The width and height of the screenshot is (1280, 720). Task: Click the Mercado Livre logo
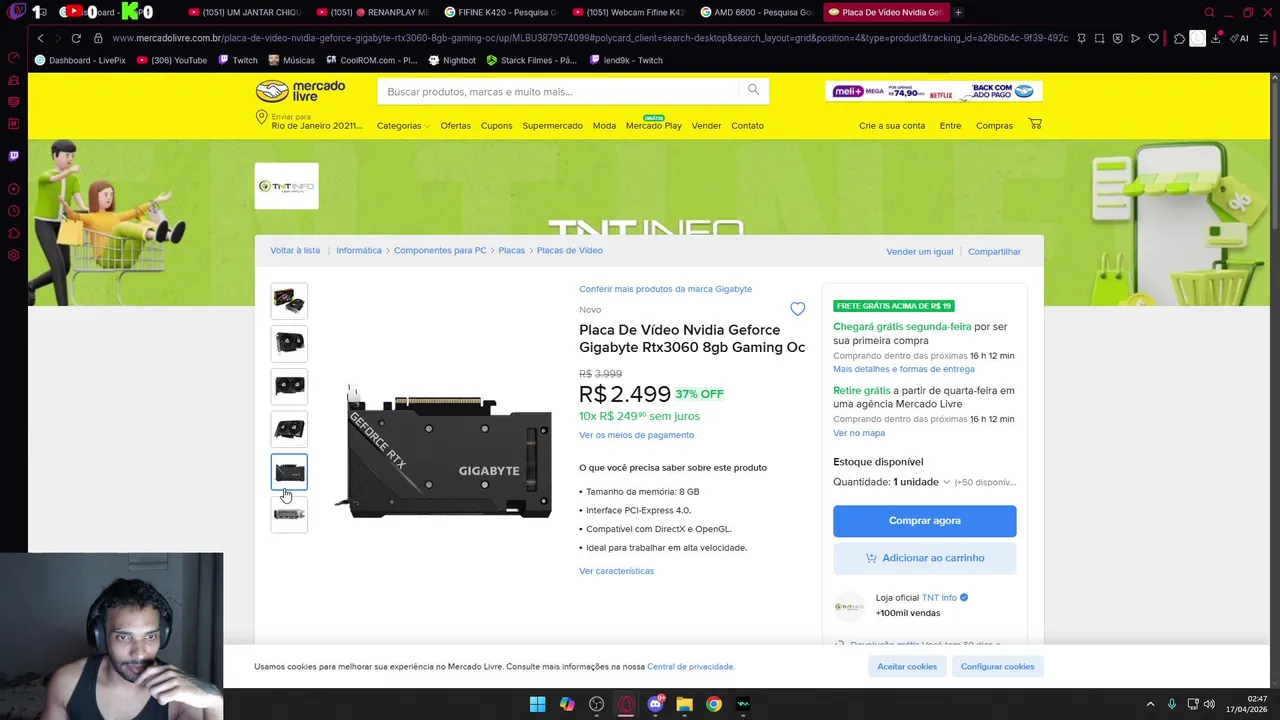(300, 91)
